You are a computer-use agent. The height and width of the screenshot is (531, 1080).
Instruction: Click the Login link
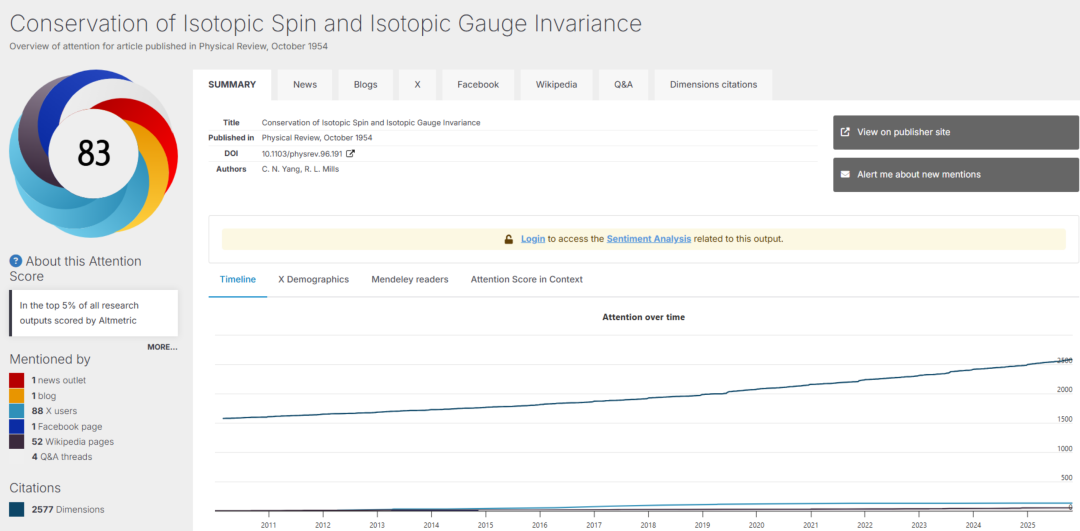point(533,239)
